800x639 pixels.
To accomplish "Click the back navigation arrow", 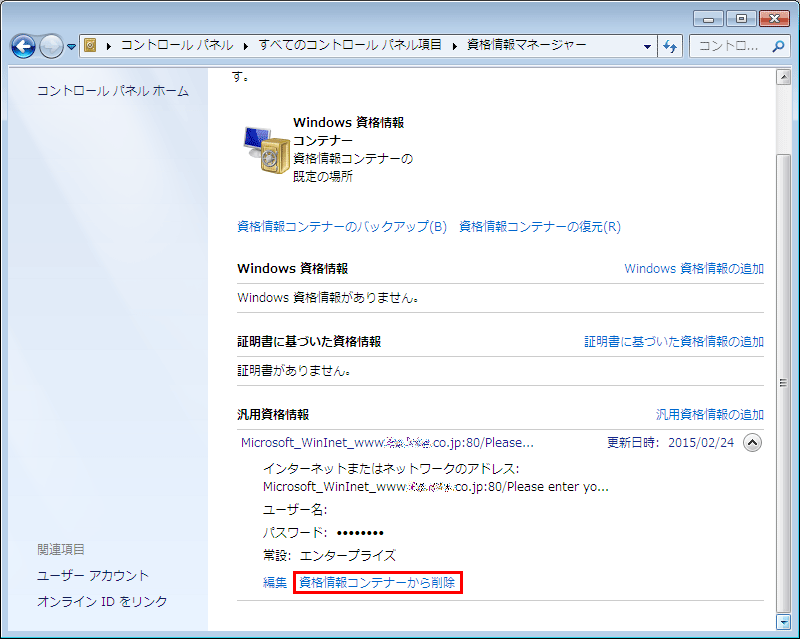I will coord(22,46).
